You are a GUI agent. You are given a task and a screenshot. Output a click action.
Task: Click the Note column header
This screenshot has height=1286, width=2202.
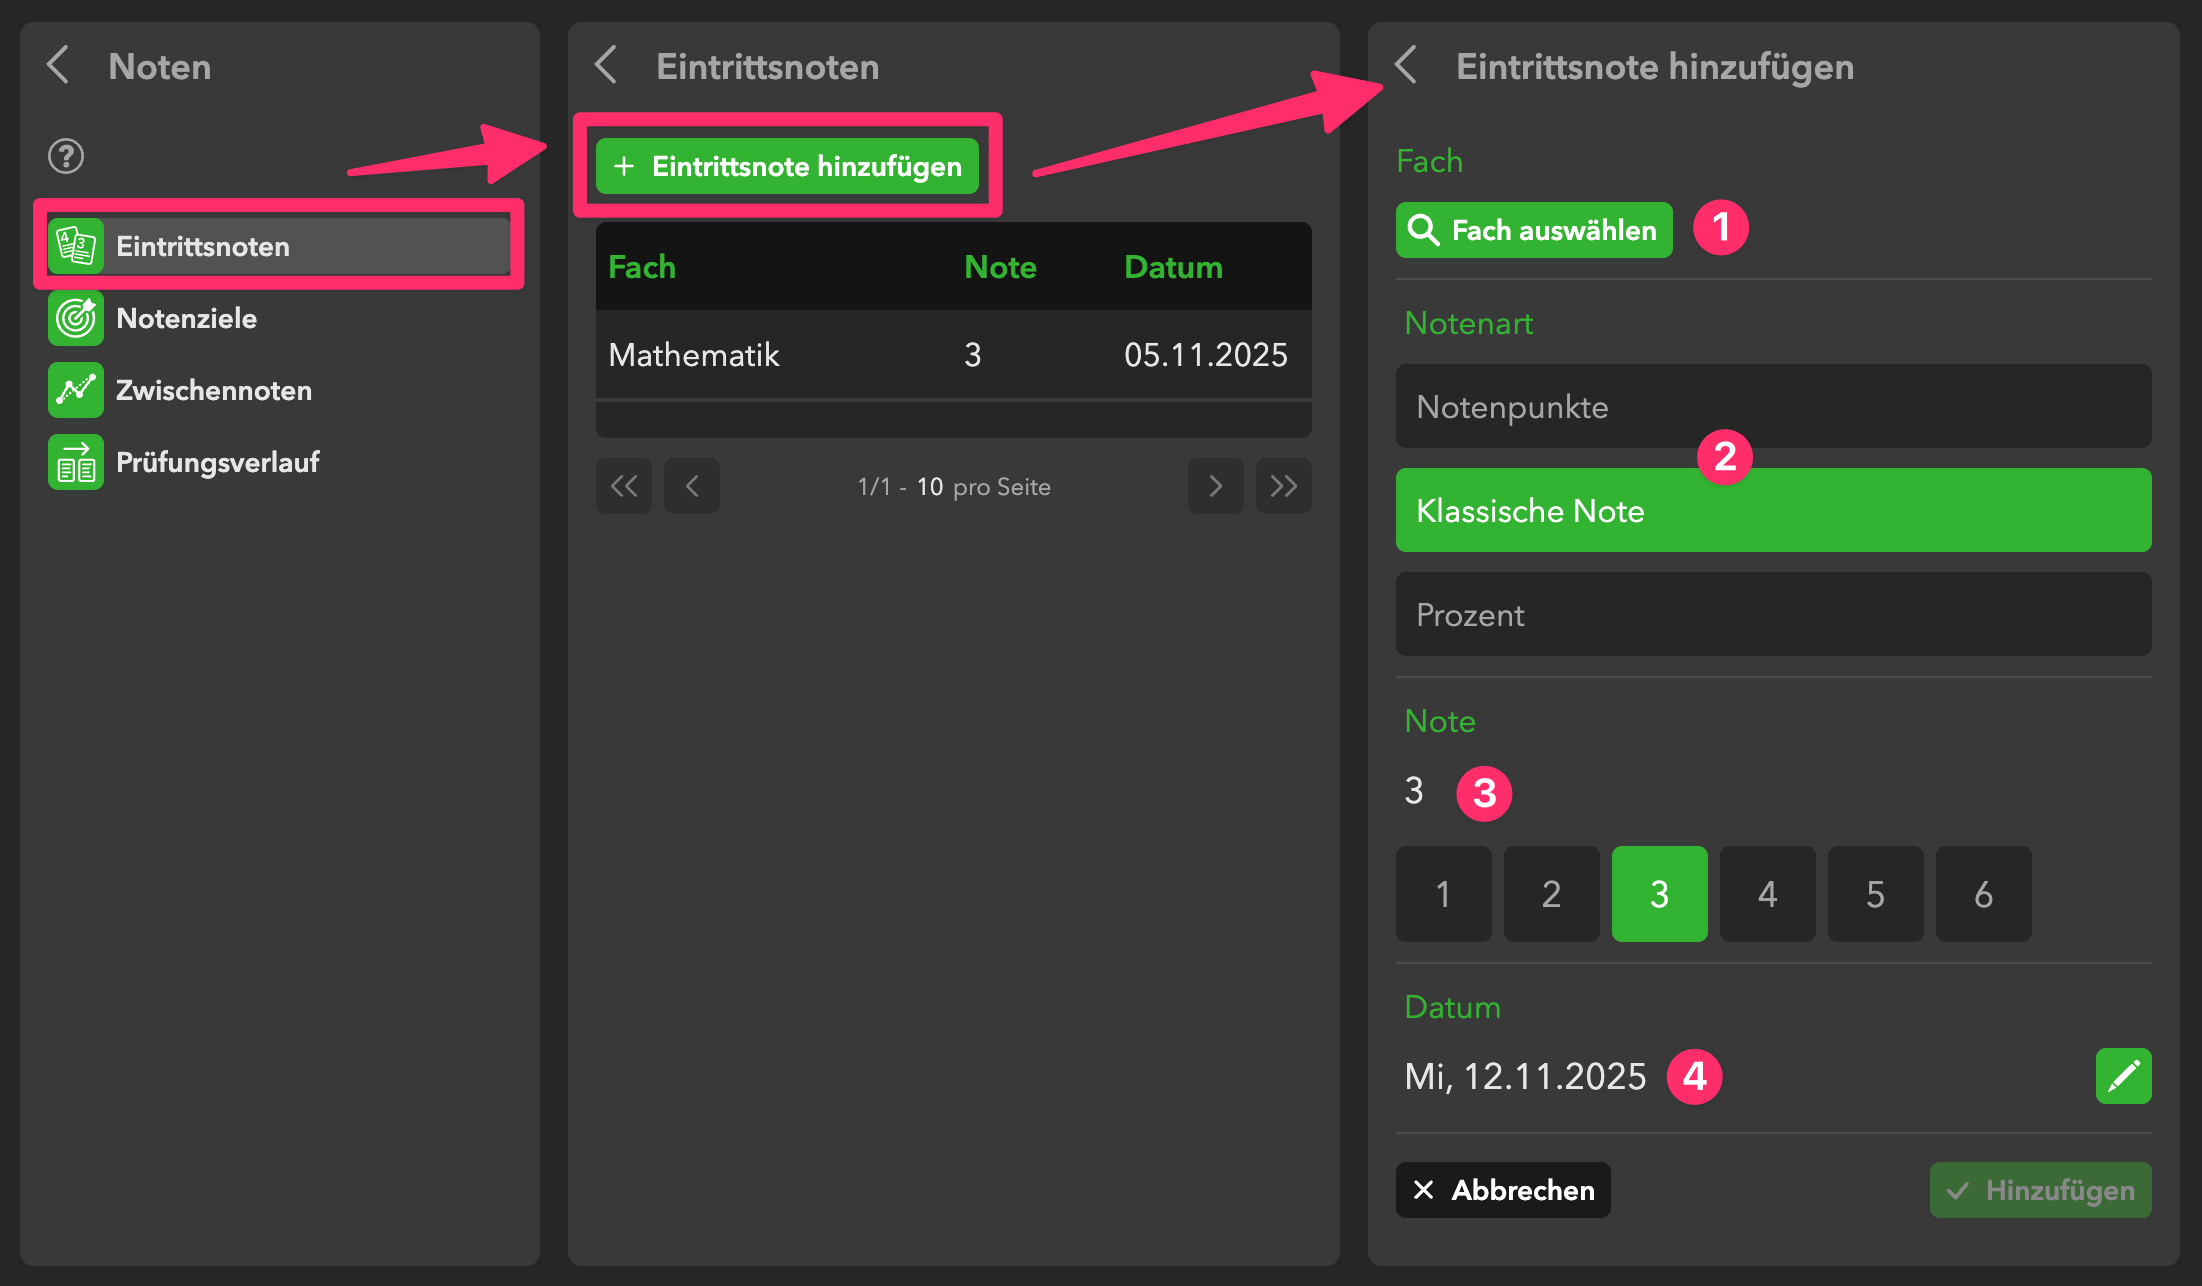coord(1000,267)
